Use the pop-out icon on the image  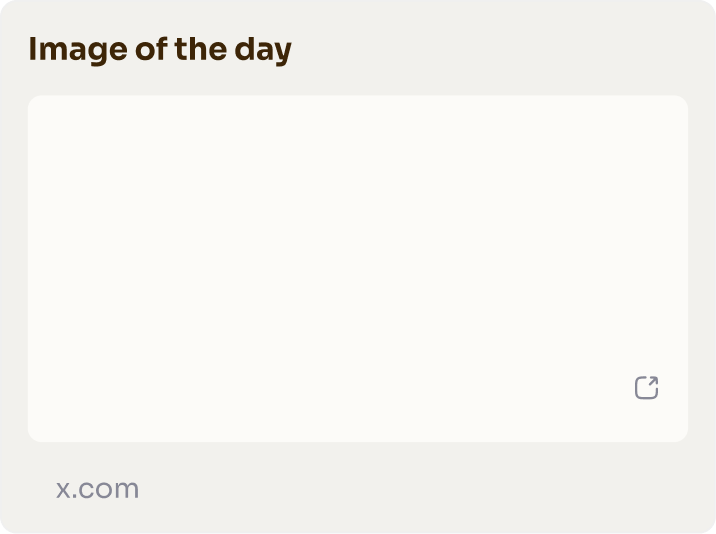(x=646, y=387)
